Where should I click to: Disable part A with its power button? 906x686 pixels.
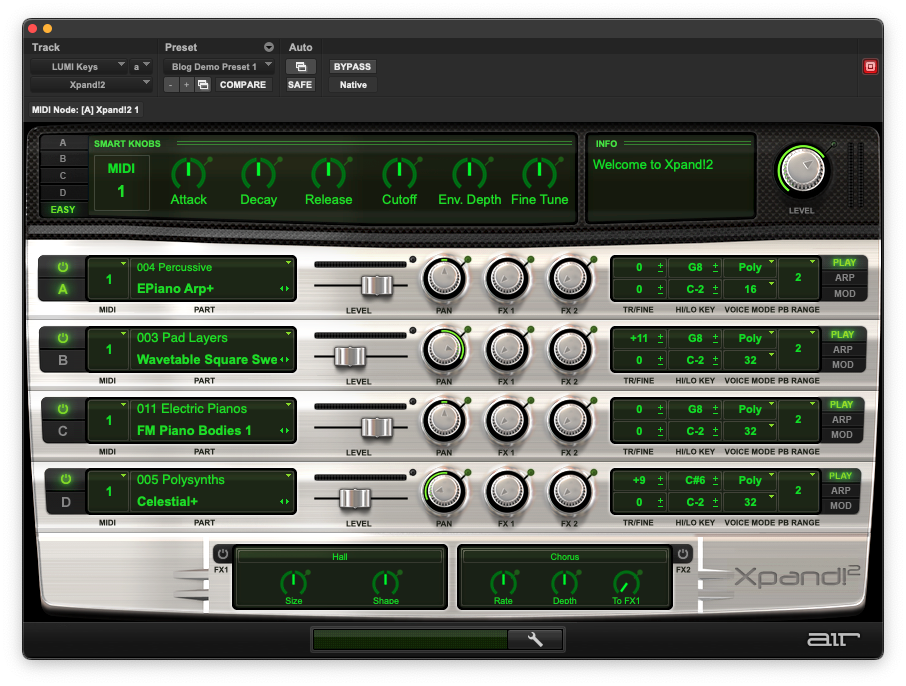click(62, 268)
